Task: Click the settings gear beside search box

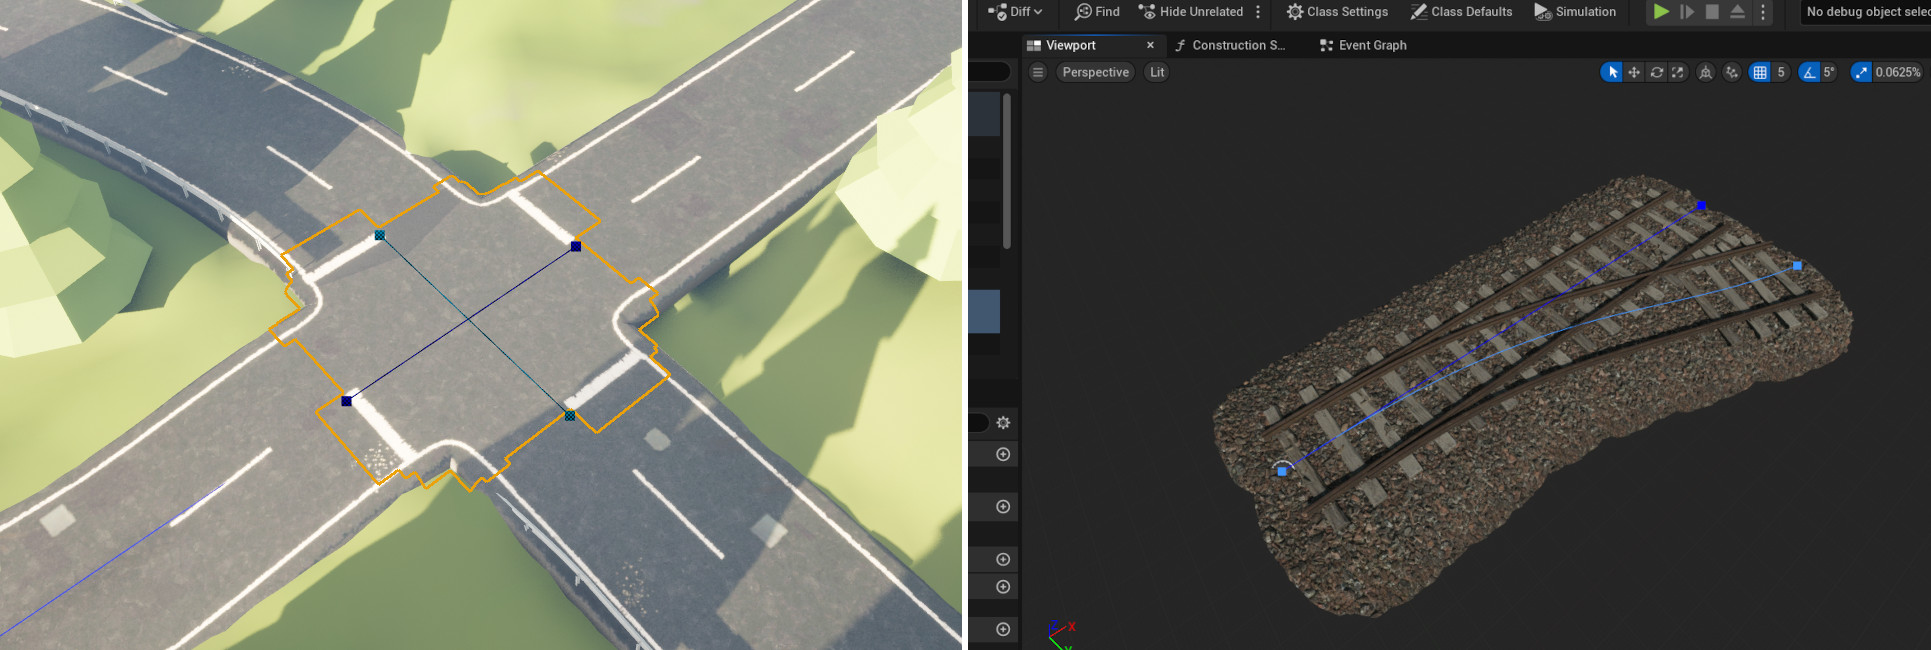Action: click(1003, 423)
